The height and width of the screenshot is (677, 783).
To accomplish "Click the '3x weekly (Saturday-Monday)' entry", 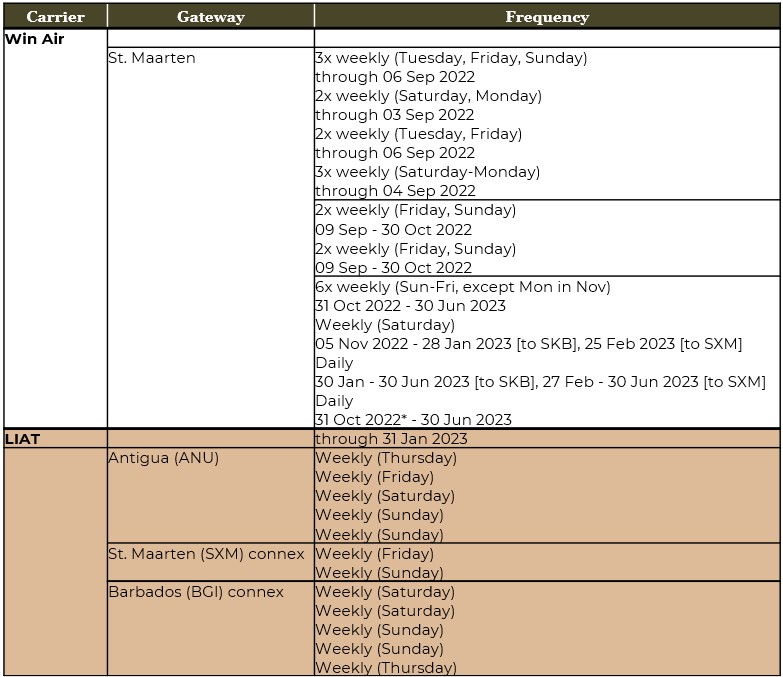I will point(427,172).
